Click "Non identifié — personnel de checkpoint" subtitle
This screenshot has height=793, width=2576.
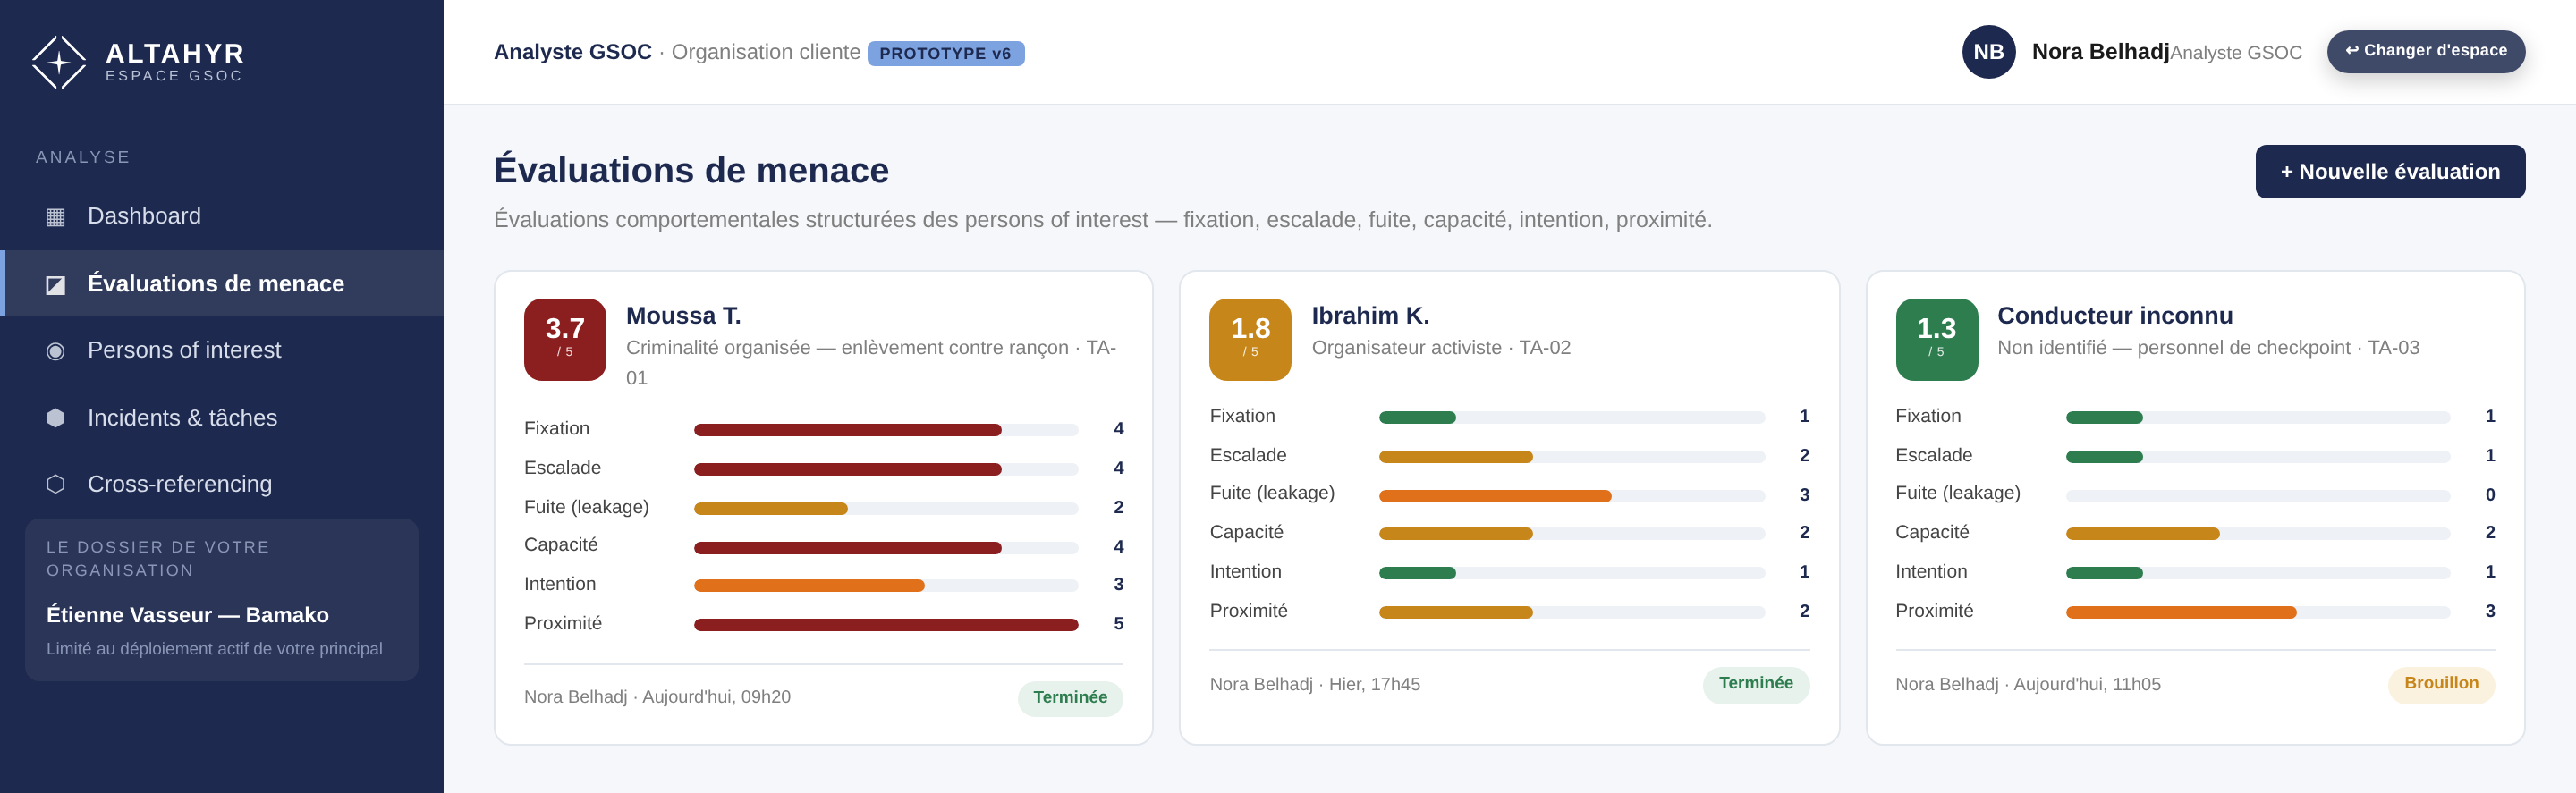[x=2174, y=348]
